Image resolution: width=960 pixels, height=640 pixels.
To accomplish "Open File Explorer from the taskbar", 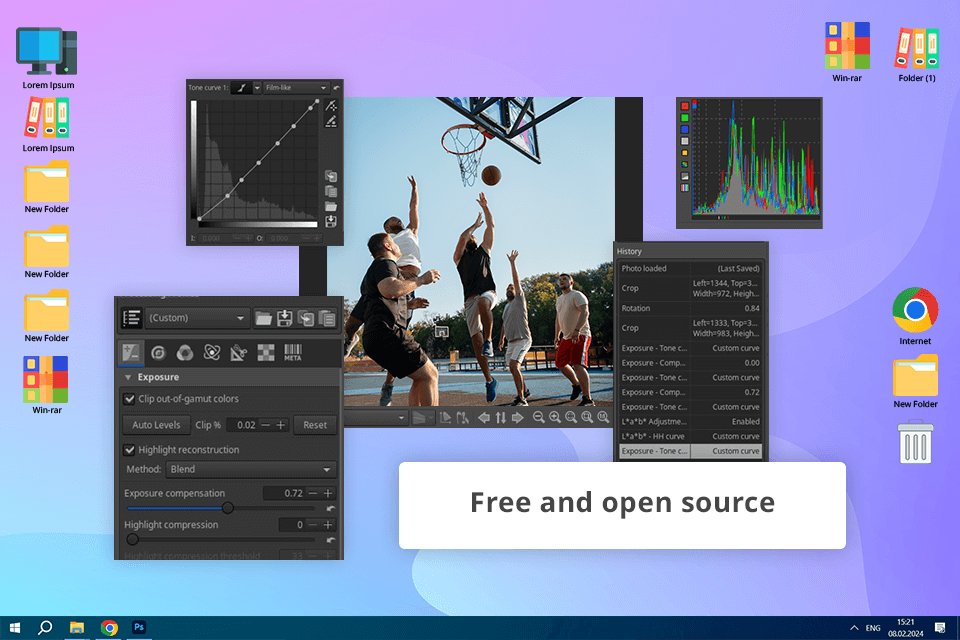I will tap(77, 628).
